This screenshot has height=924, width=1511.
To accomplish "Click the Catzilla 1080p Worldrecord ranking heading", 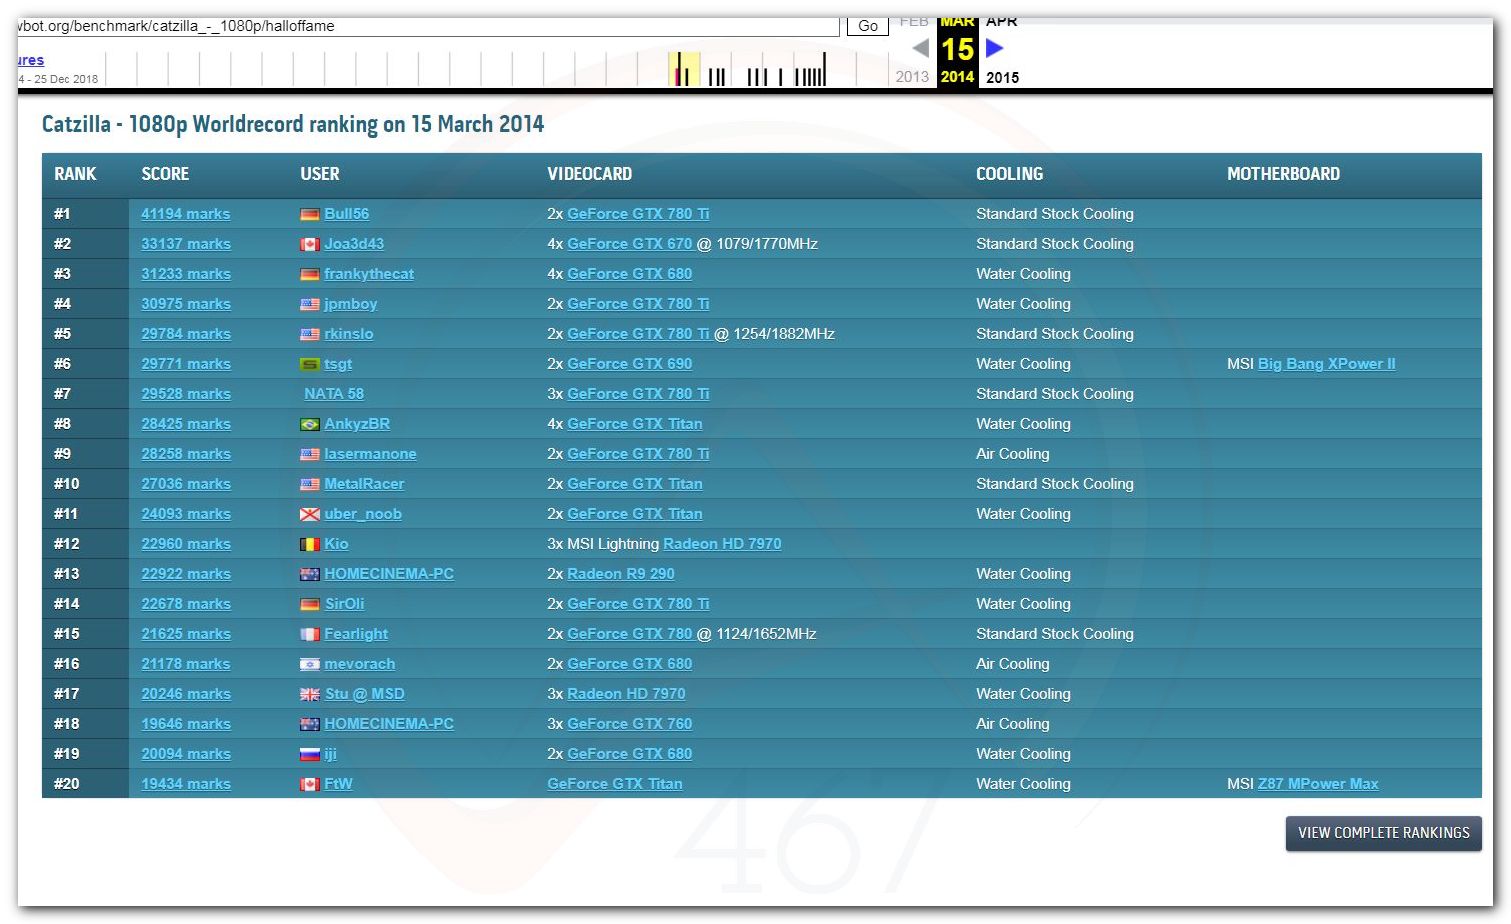I will [293, 124].
